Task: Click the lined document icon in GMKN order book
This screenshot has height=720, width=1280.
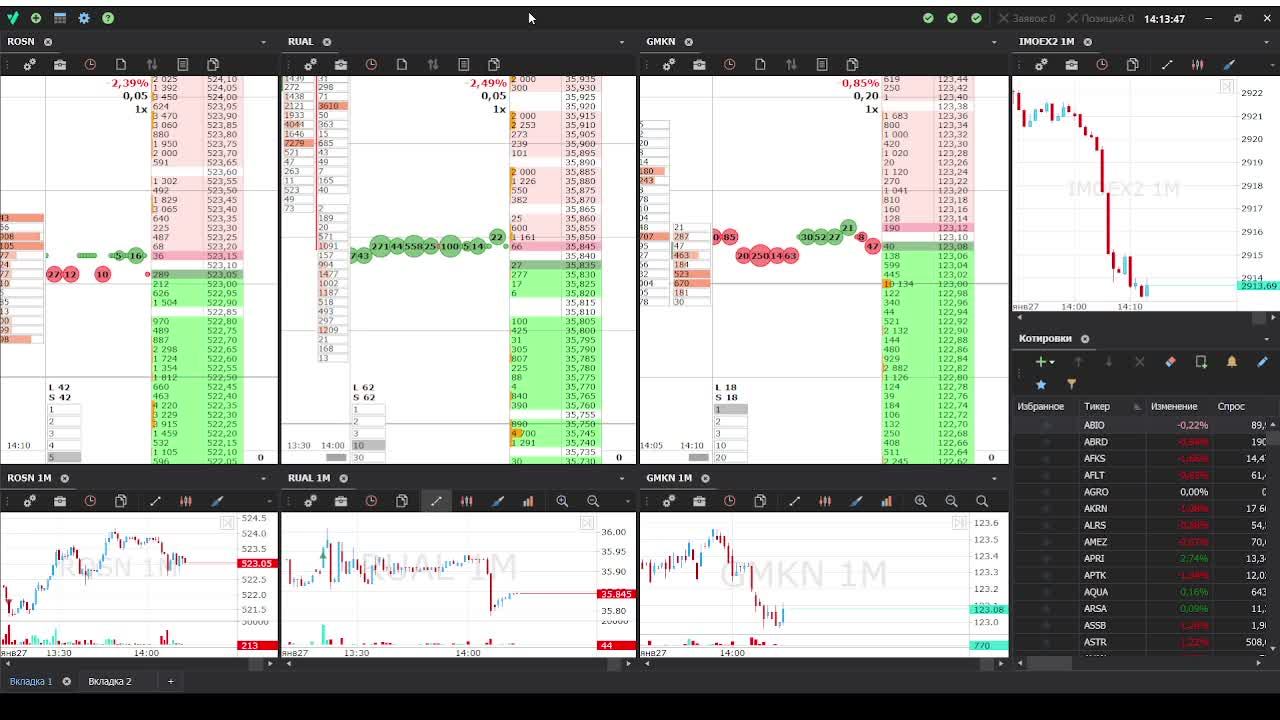Action: pyautogui.click(x=822, y=64)
